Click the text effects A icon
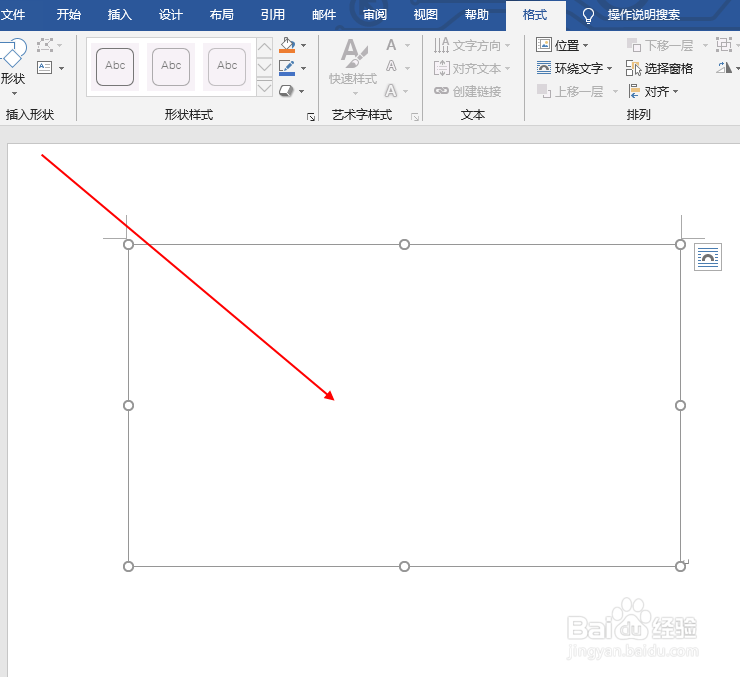 (x=391, y=90)
